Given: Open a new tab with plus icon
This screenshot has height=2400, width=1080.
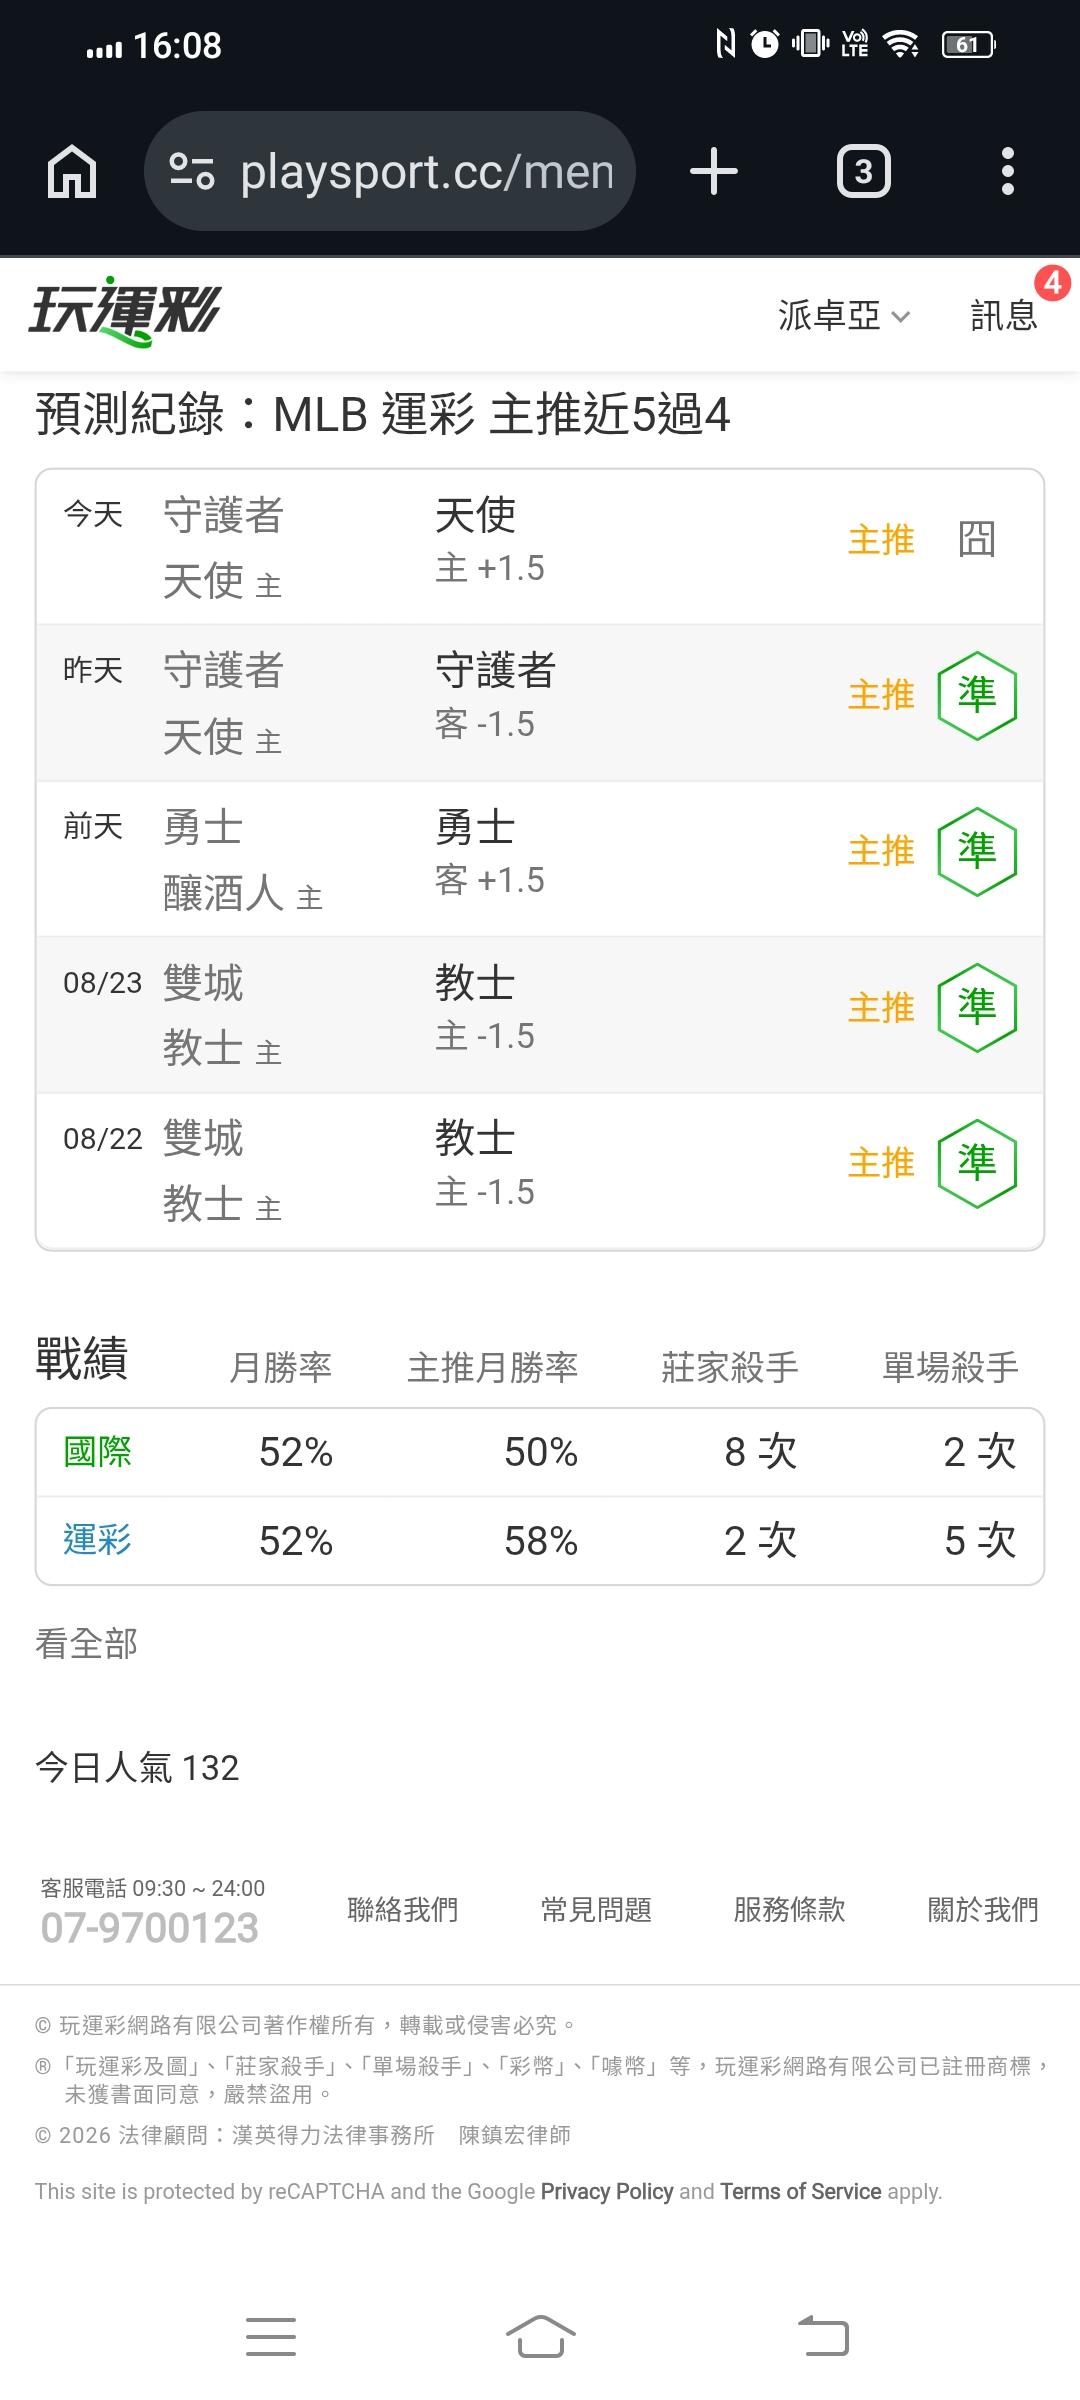Looking at the screenshot, I should pyautogui.click(x=714, y=171).
